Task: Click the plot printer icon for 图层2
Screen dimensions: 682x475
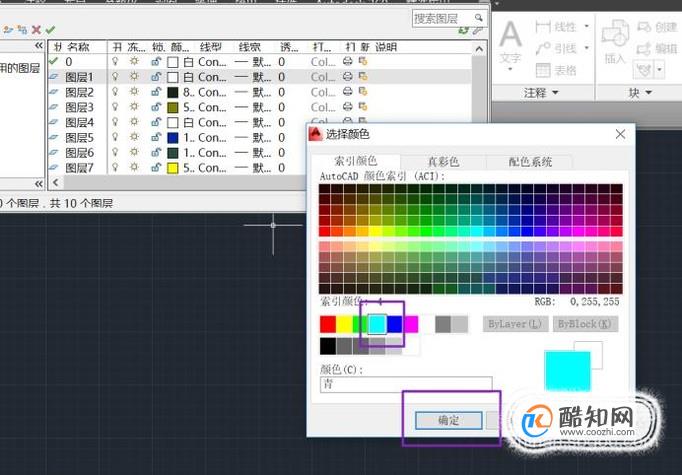Action: coord(347,92)
